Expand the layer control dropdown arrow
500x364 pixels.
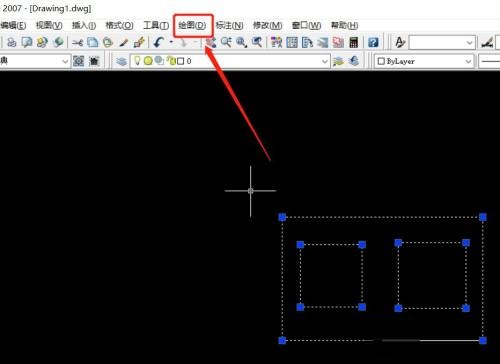click(x=324, y=61)
